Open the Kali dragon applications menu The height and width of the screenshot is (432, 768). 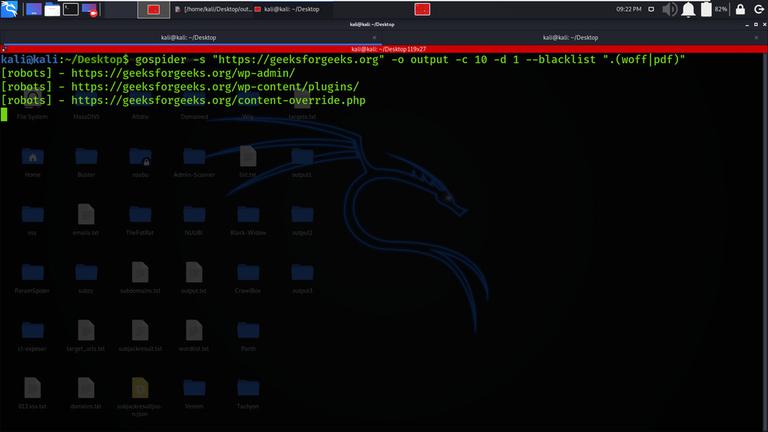9,9
